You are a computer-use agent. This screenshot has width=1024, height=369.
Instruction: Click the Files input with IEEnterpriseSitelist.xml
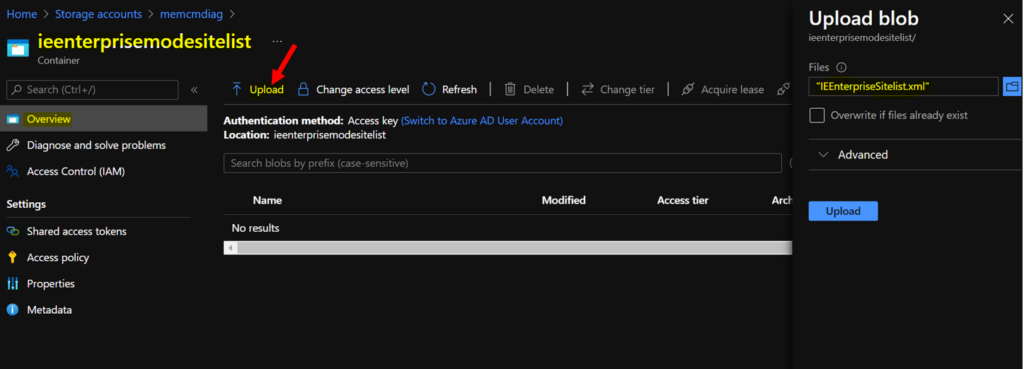click(x=903, y=86)
